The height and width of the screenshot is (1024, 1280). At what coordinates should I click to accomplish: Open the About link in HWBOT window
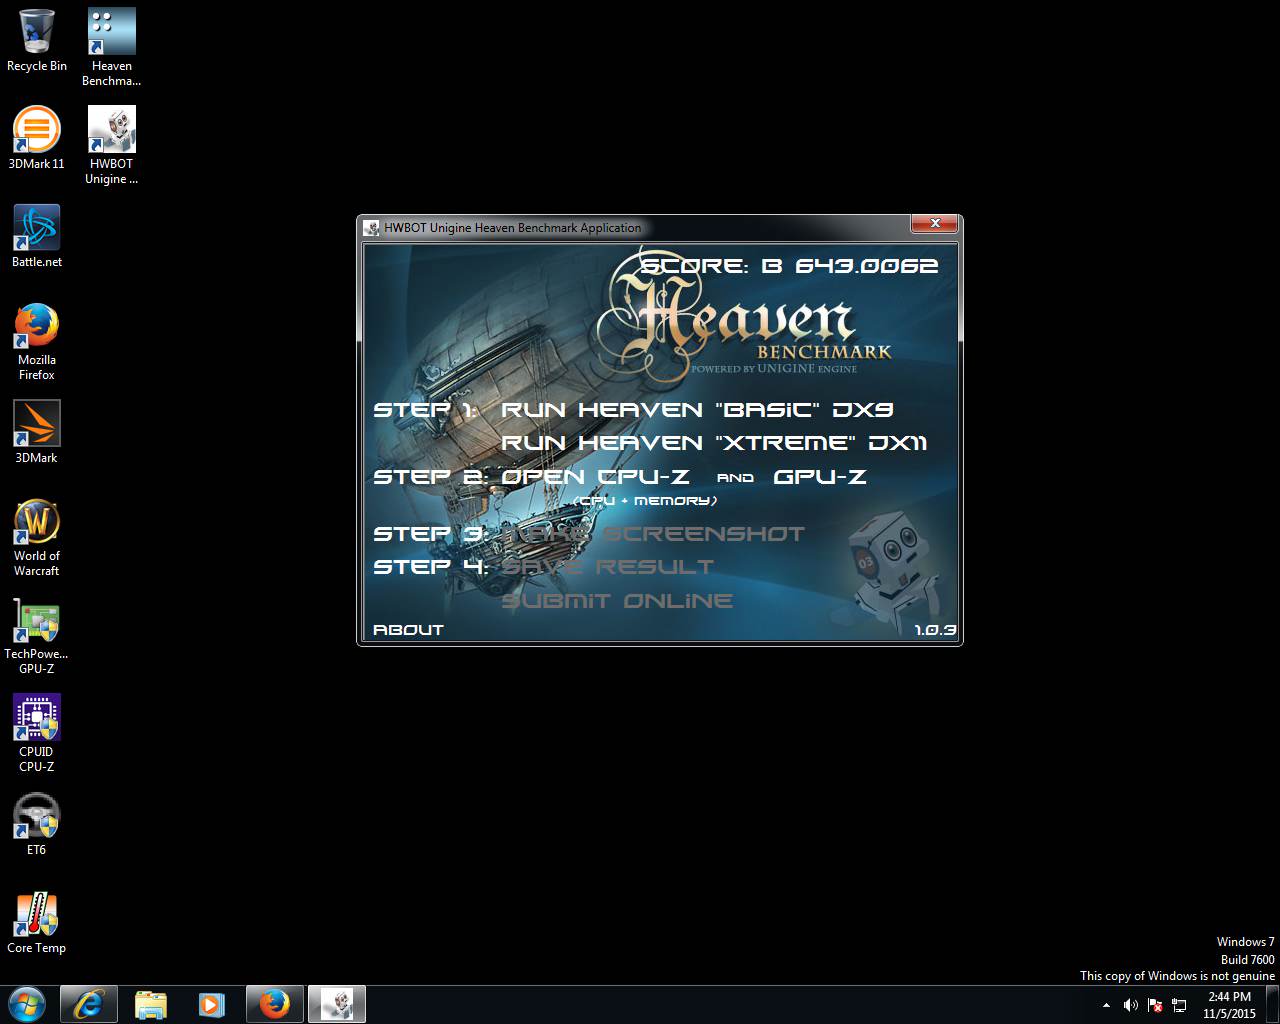tap(408, 630)
